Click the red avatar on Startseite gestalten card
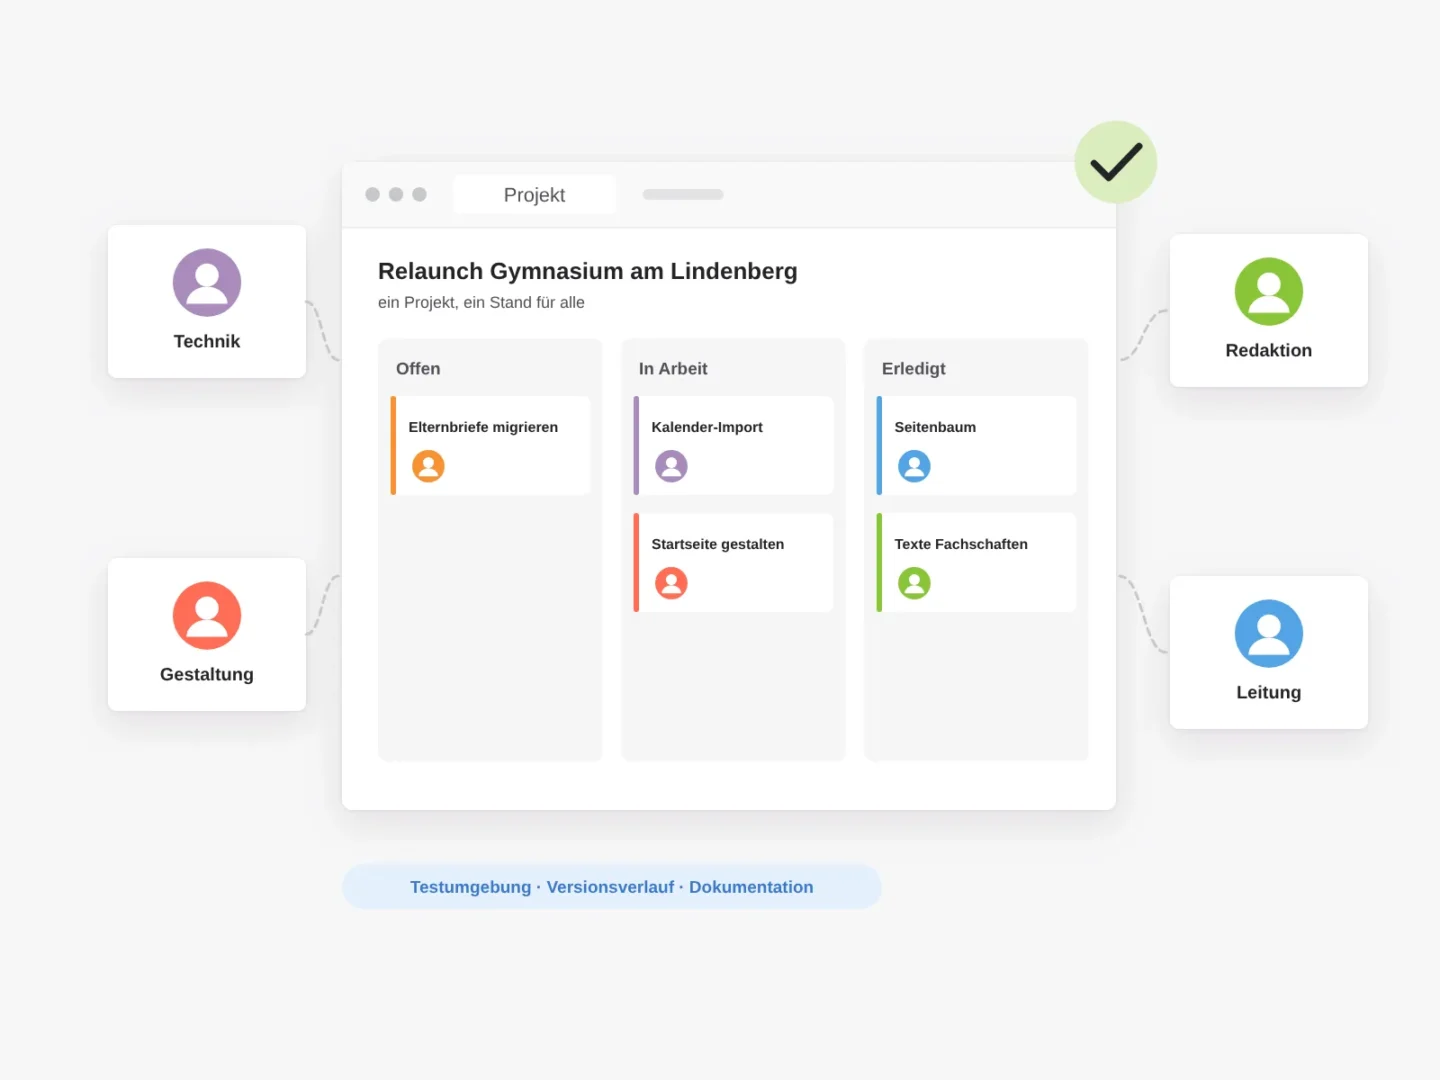 pyautogui.click(x=671, y=583)
